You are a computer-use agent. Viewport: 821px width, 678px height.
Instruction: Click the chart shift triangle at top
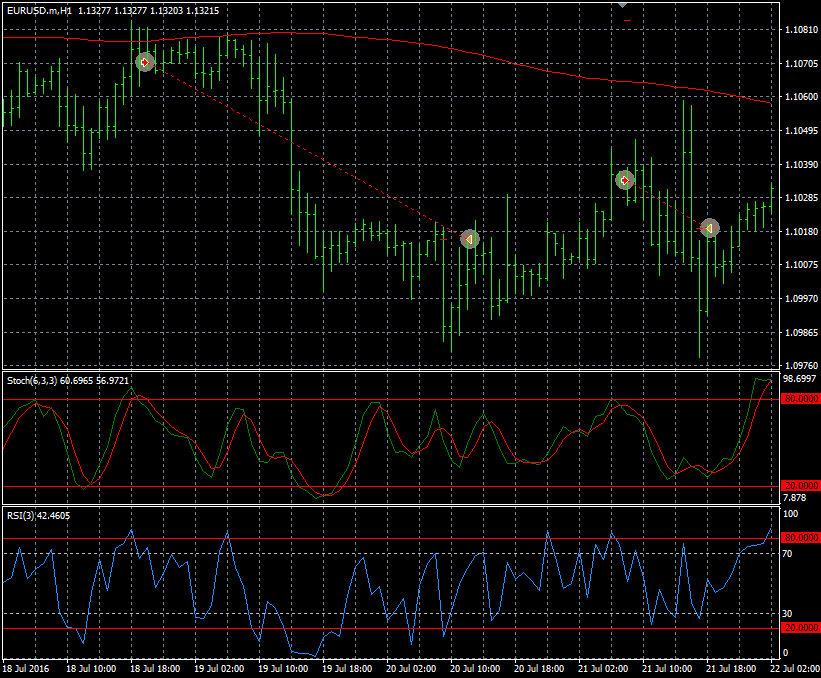(623, 5)
